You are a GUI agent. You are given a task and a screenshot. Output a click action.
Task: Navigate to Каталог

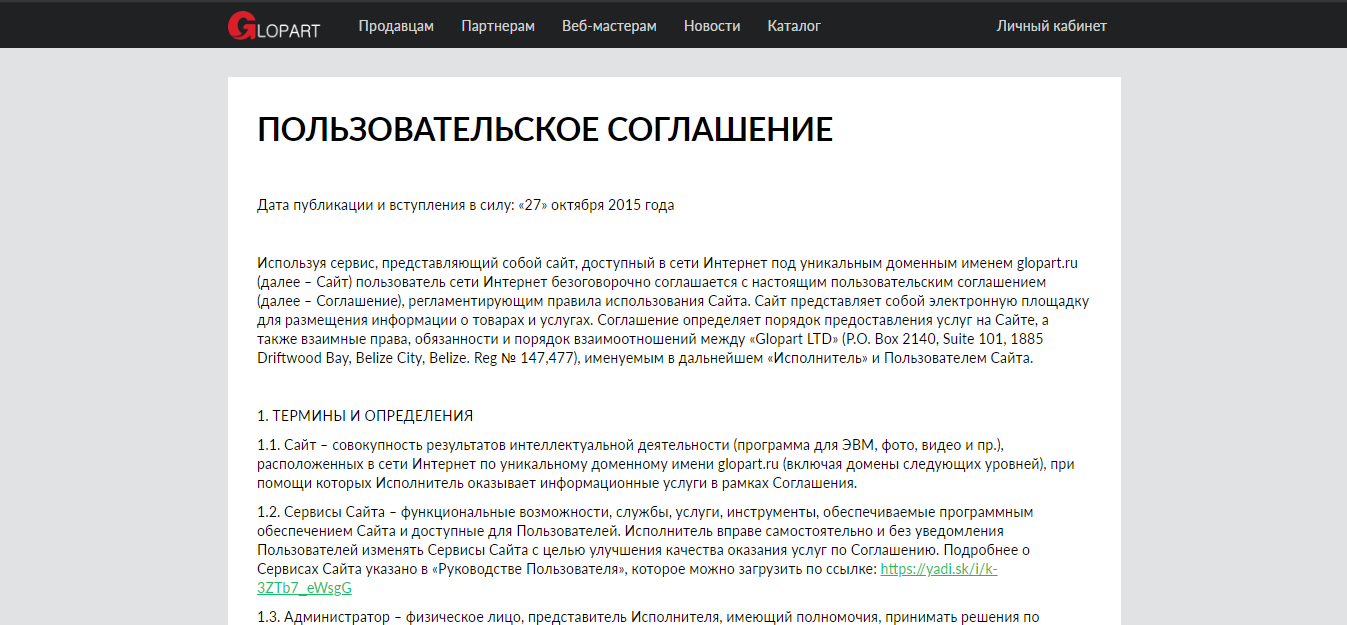point(794,26)
